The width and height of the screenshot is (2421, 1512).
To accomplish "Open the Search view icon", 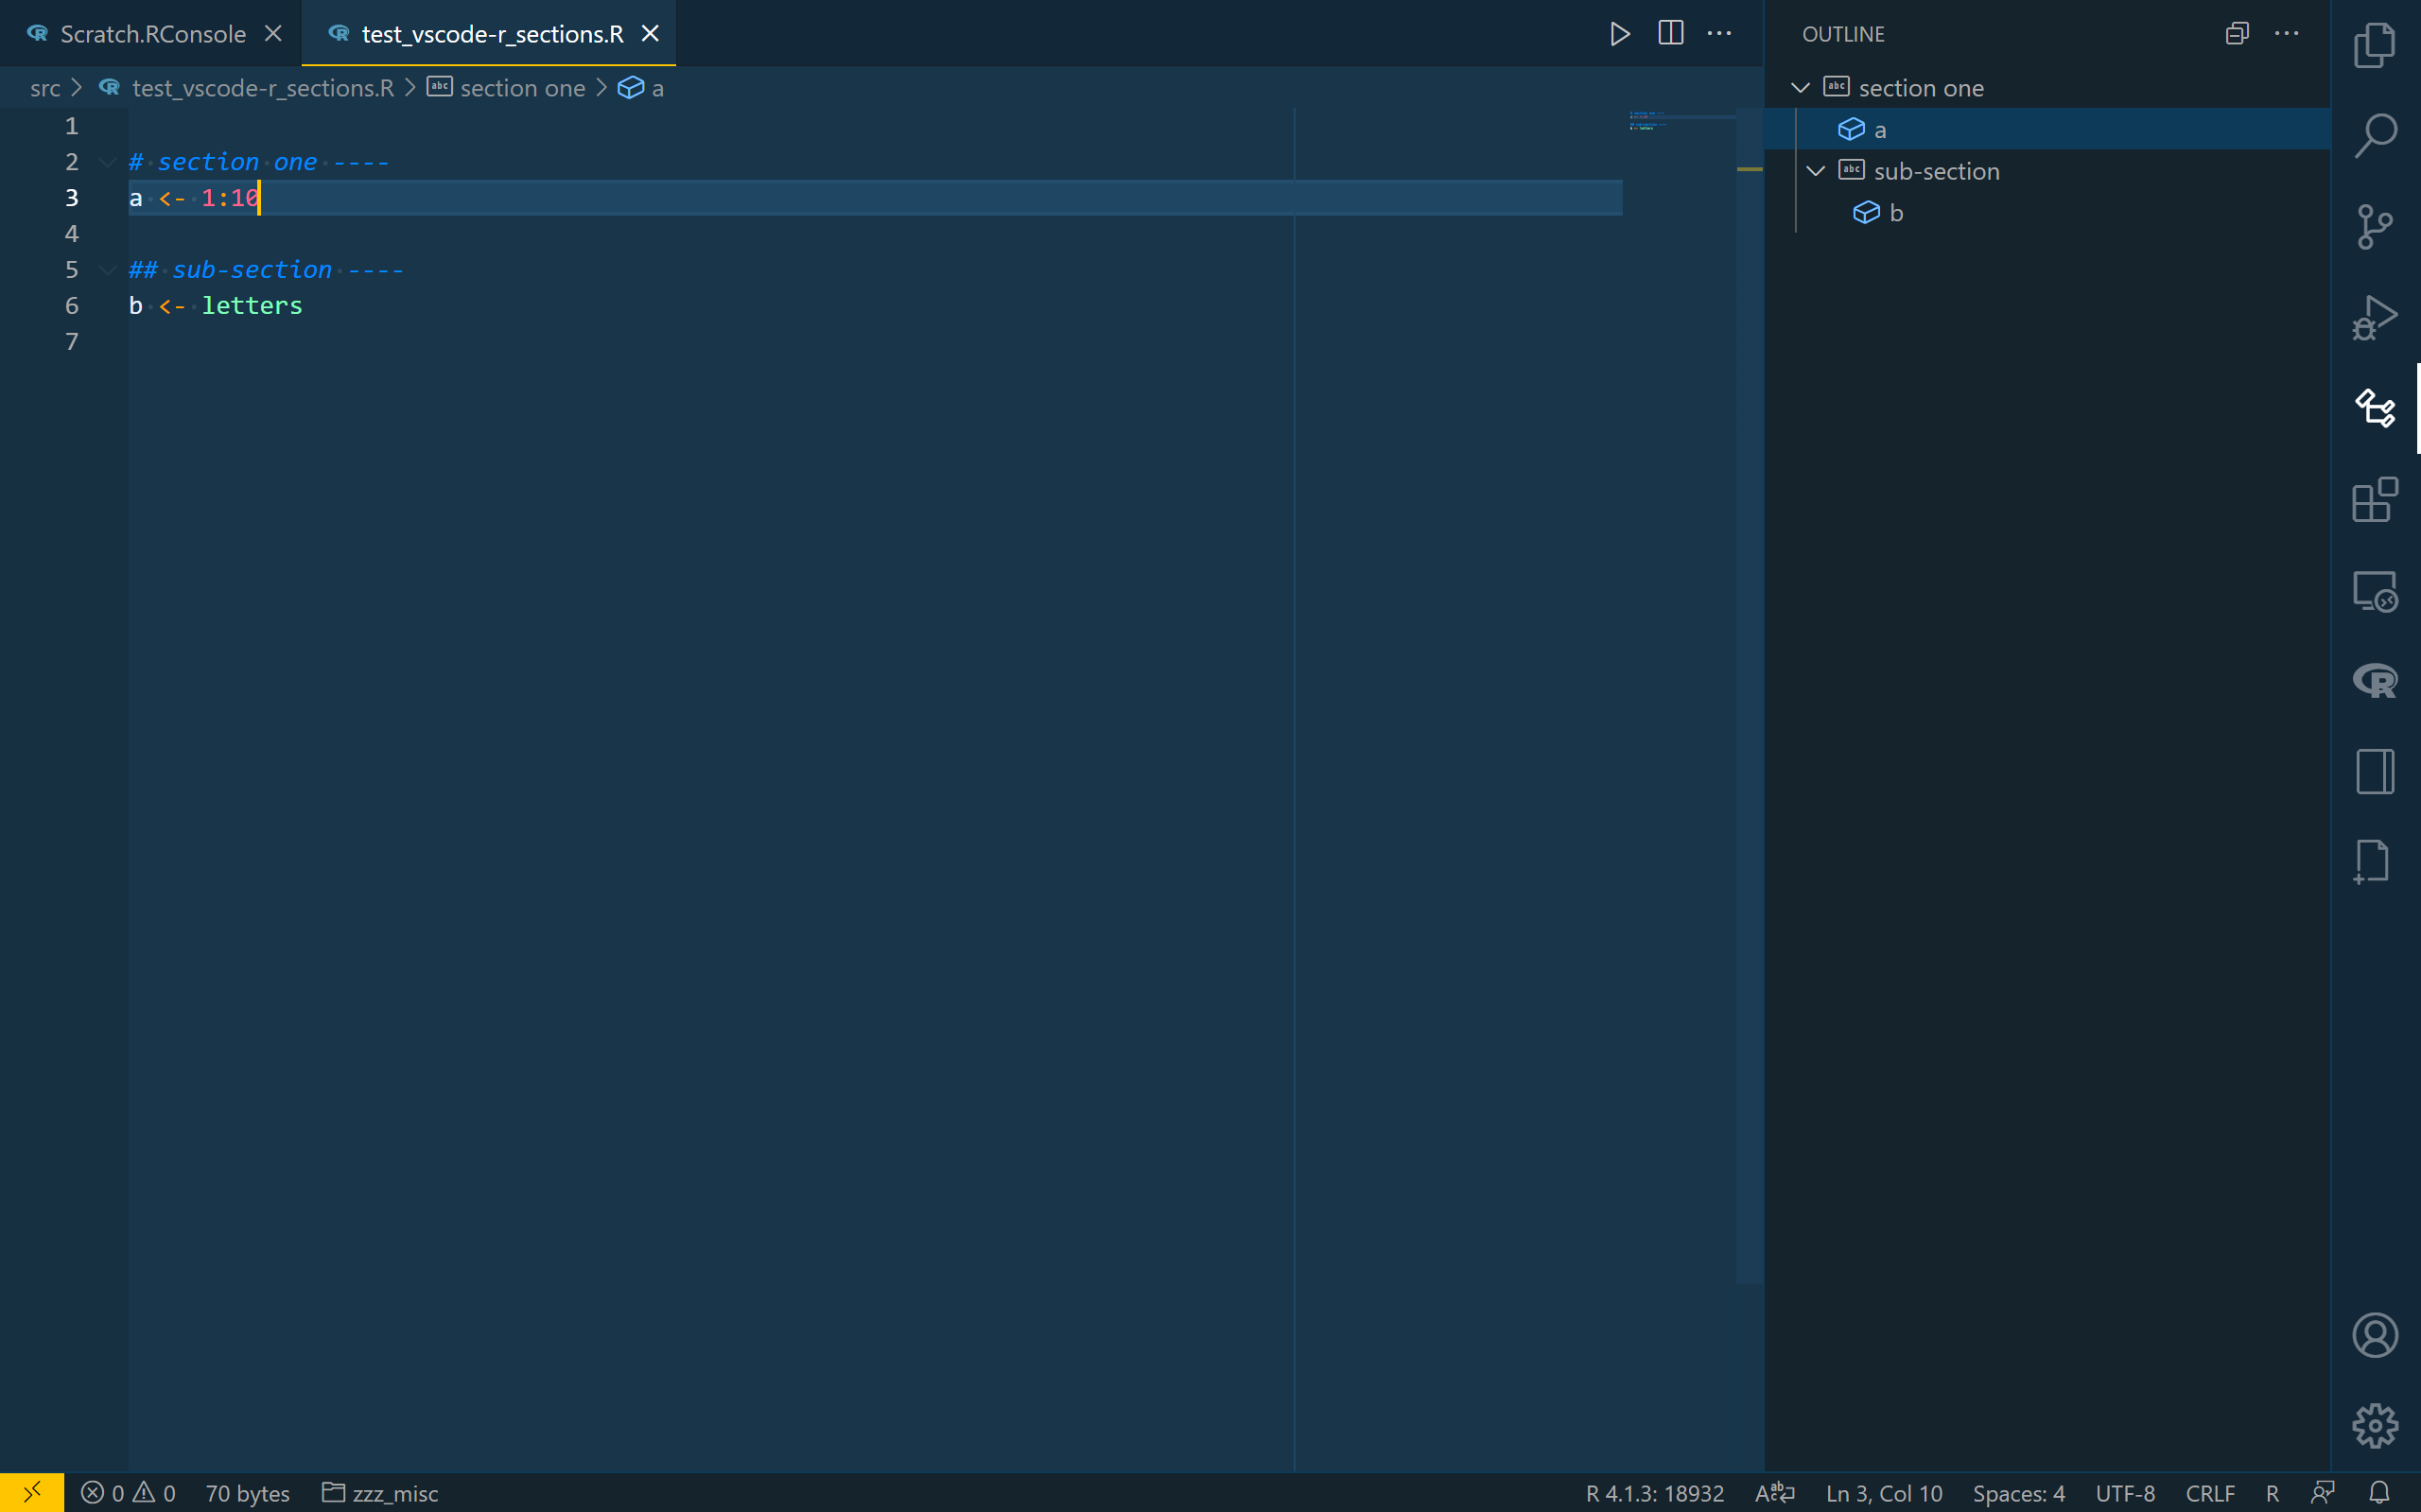I will [2374, 135].
